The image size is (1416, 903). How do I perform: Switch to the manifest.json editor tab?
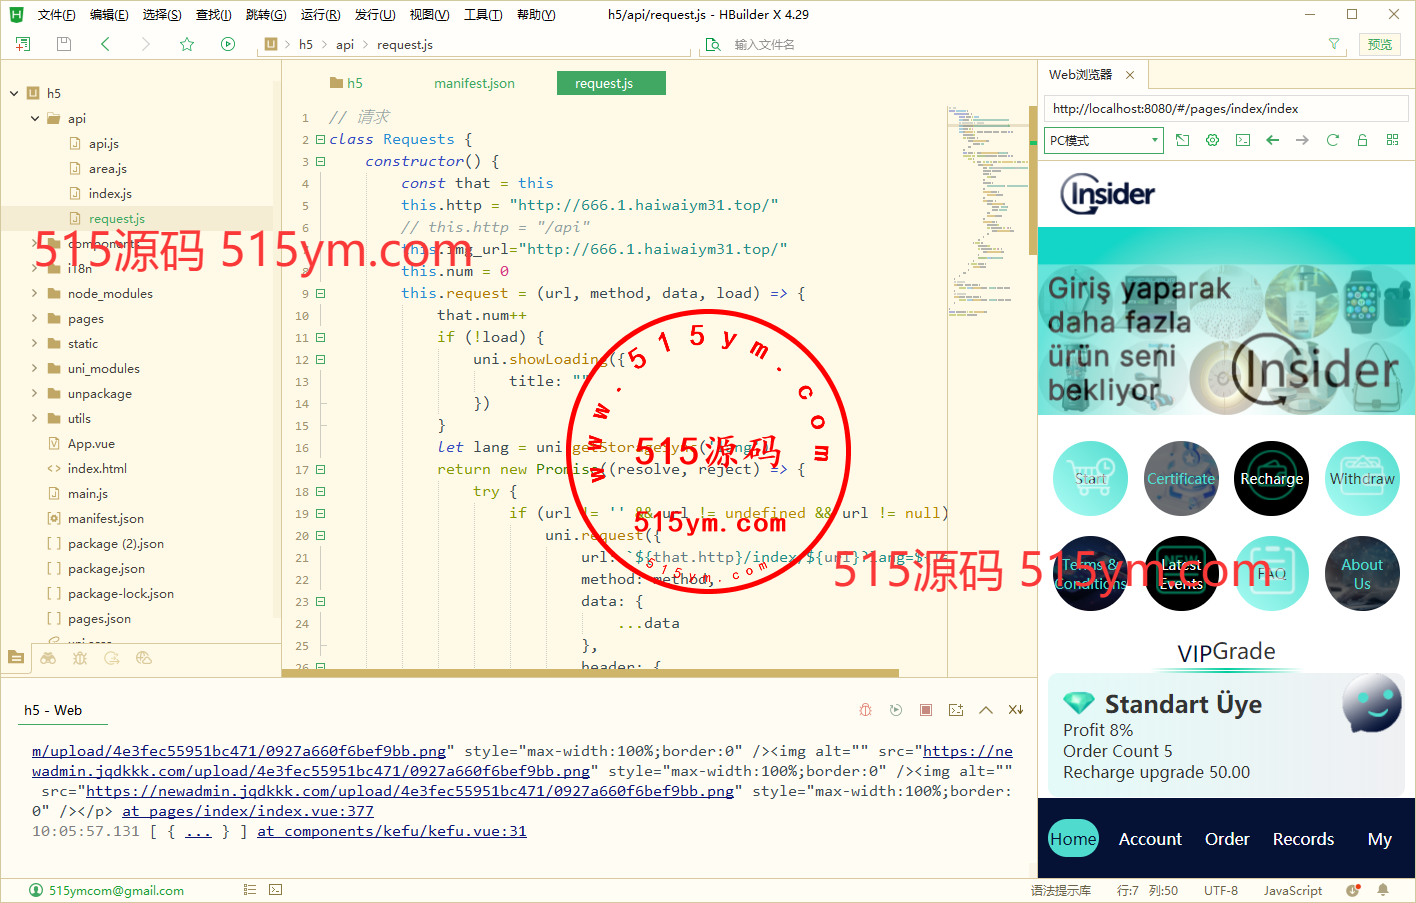point(474,84)
